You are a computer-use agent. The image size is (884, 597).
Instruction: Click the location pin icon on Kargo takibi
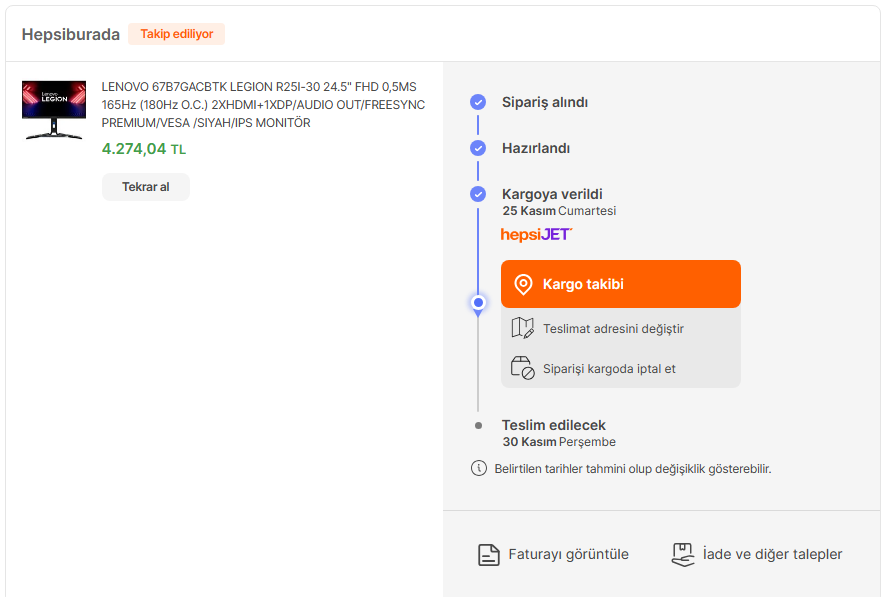[x=523, y=284]
